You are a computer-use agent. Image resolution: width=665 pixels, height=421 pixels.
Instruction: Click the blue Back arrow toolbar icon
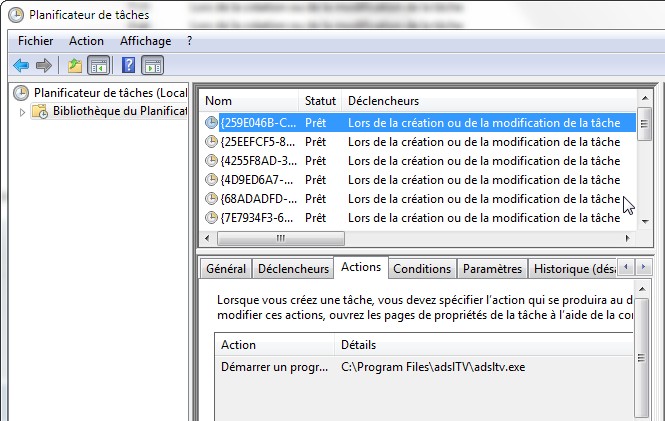(x=21, y=66)
